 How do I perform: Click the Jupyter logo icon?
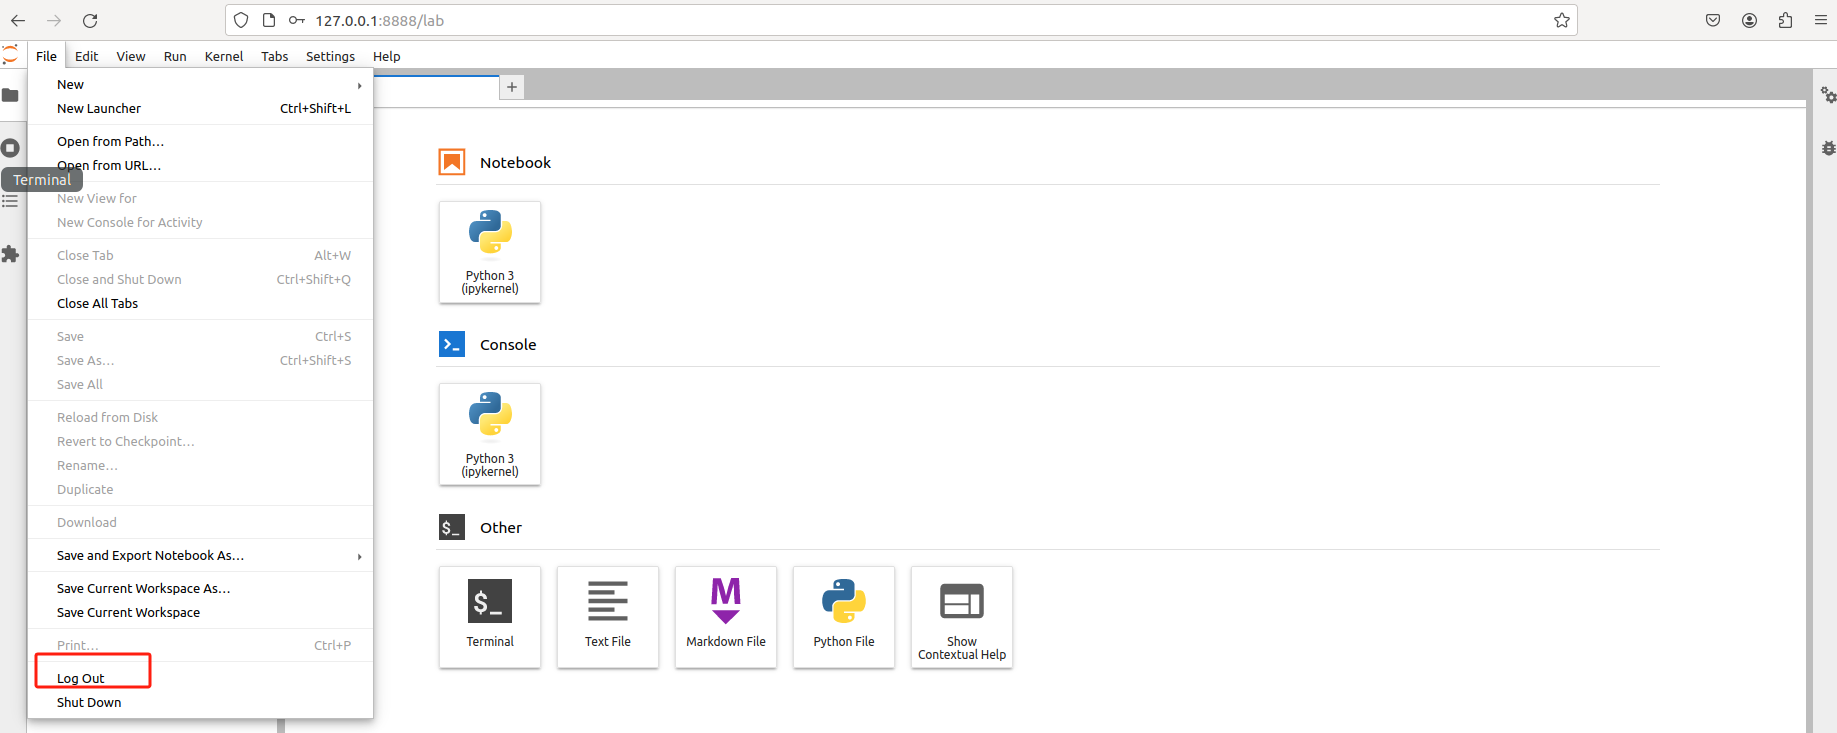click(x=10, y=55)
